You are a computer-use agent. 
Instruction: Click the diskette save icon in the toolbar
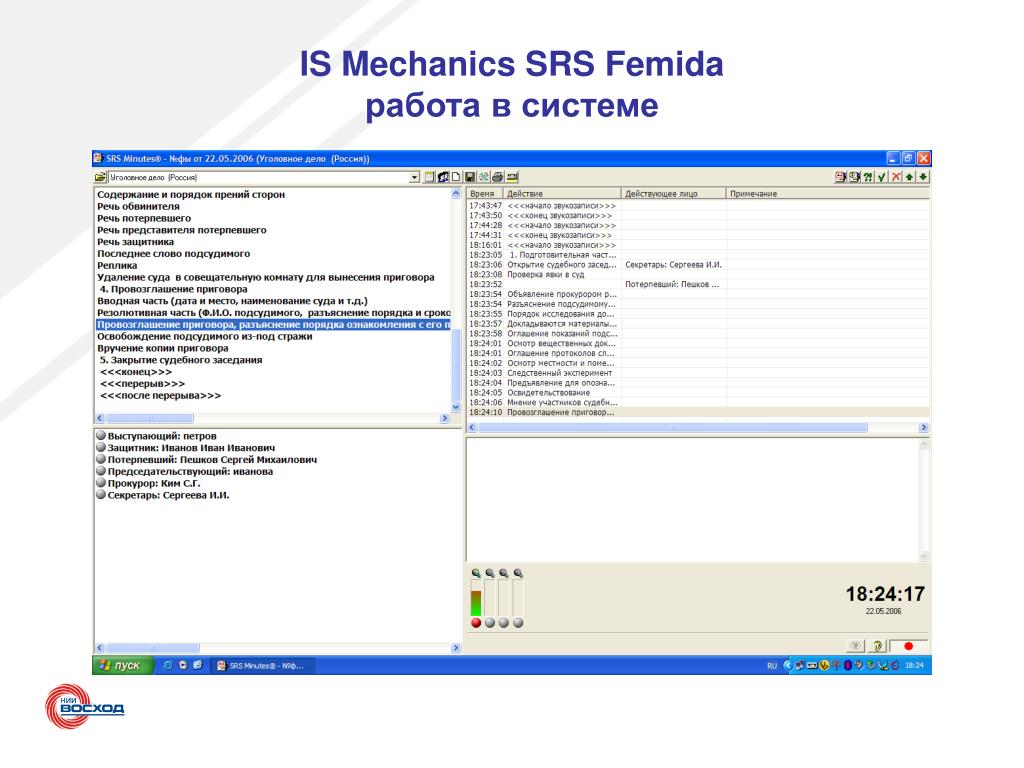pos(470,177)
